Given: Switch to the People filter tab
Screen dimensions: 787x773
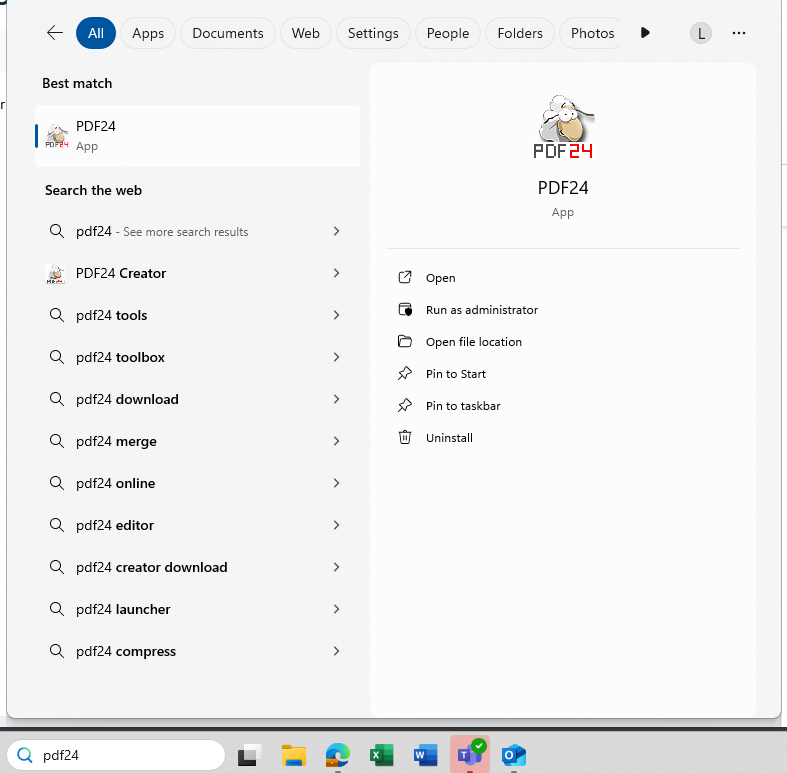Looking at the screenshot, I should (x=448, y=33).
